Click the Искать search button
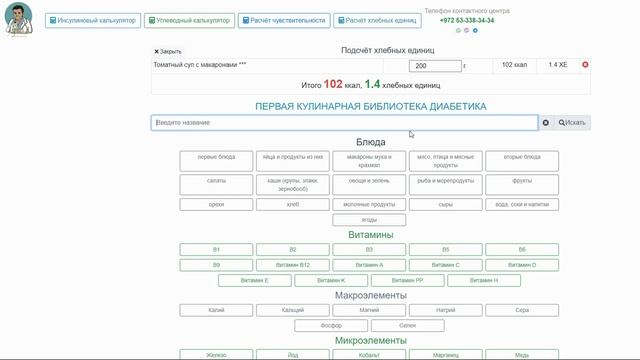This screenshot has height=360, width=640. pyautogui.click(x=572, y=123)
